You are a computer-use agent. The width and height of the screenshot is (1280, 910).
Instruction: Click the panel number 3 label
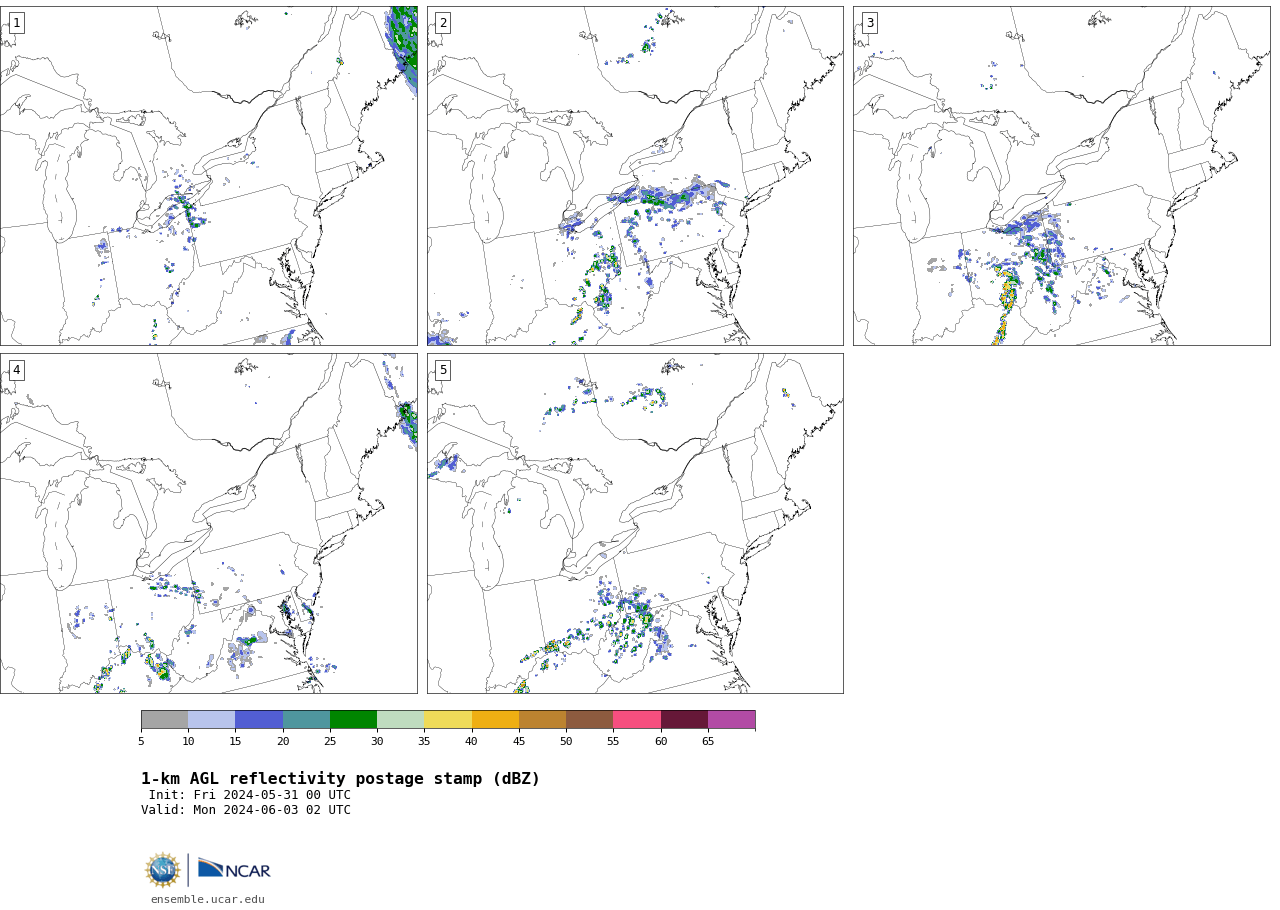tap(869, 23)
